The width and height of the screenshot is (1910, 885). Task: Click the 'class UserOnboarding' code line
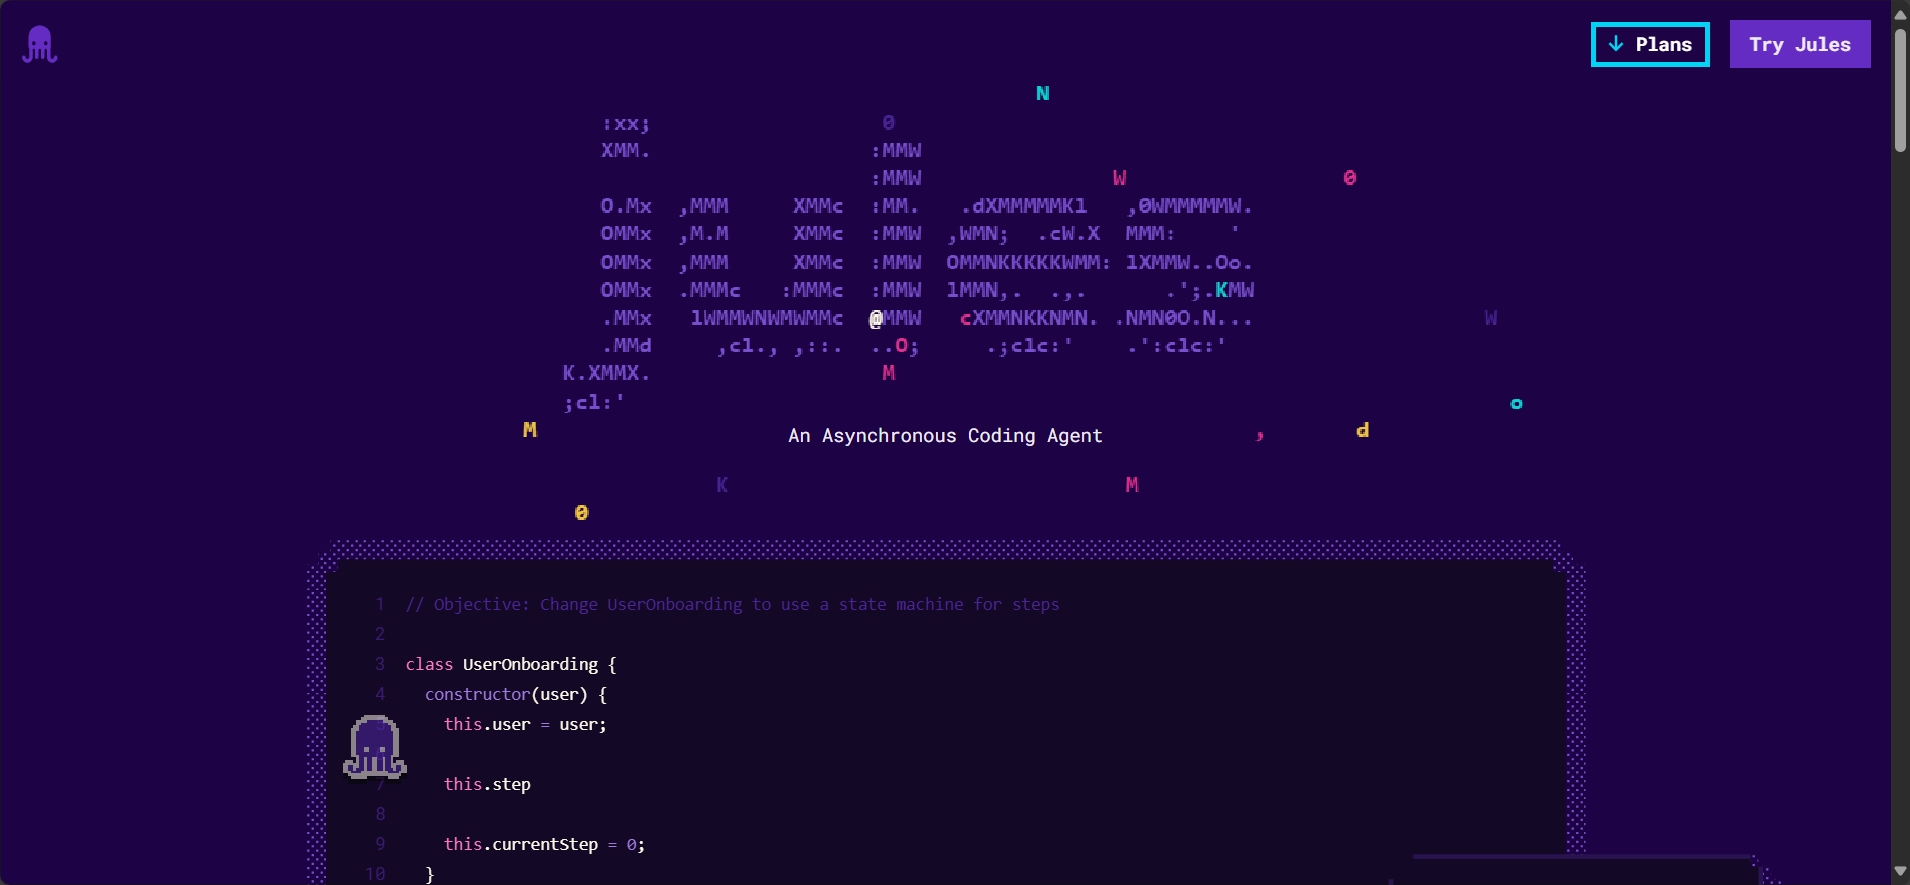tap(510, 664)
